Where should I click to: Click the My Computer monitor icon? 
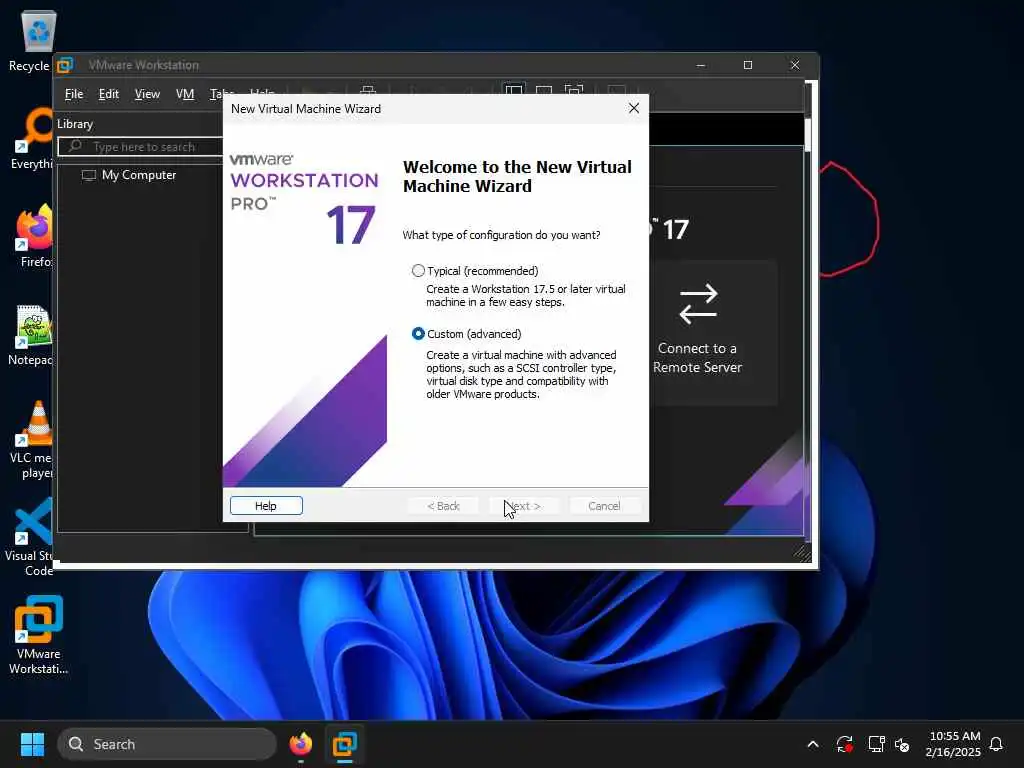click(x=89, y=175)
